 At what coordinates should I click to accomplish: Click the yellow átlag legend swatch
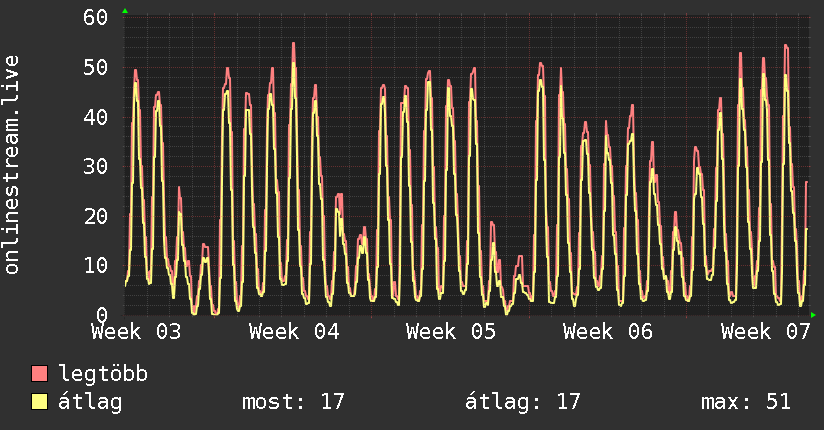(39, 402)
